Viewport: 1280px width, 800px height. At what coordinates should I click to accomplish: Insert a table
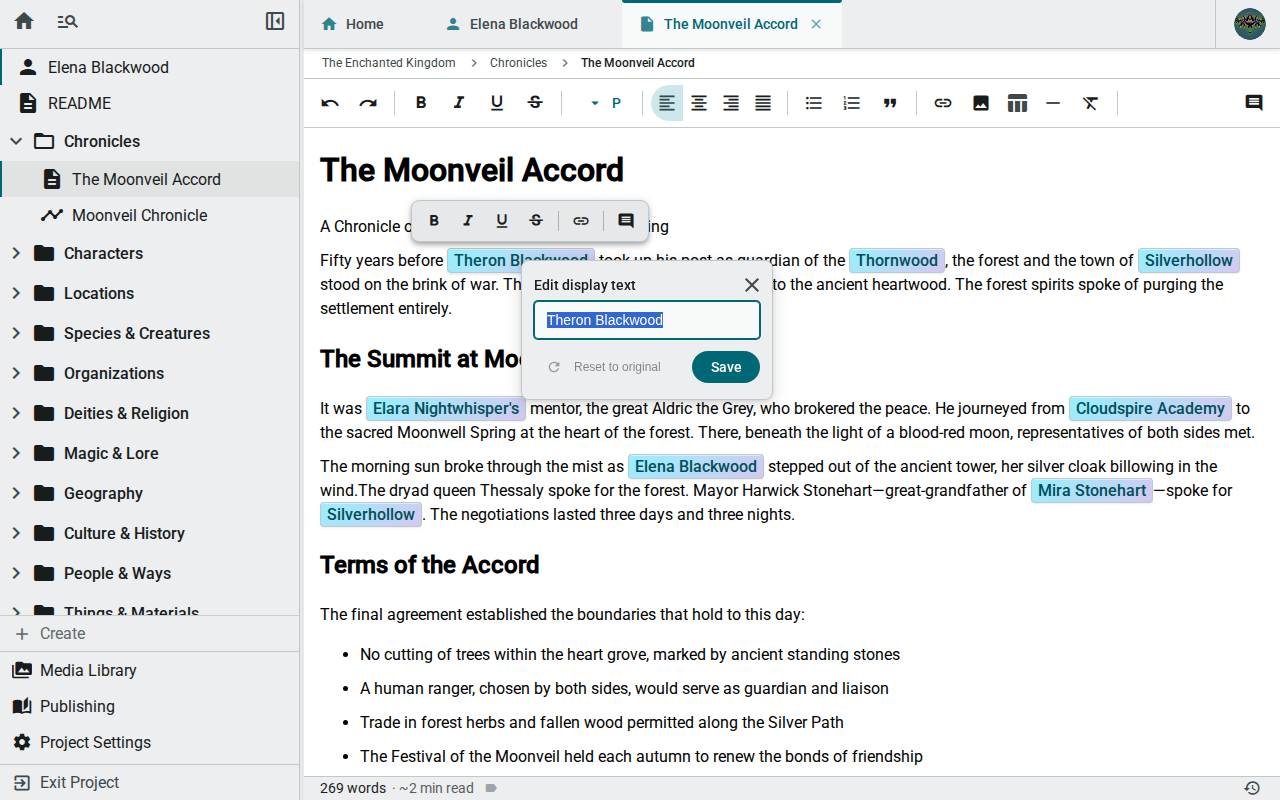pos(1017,103)
